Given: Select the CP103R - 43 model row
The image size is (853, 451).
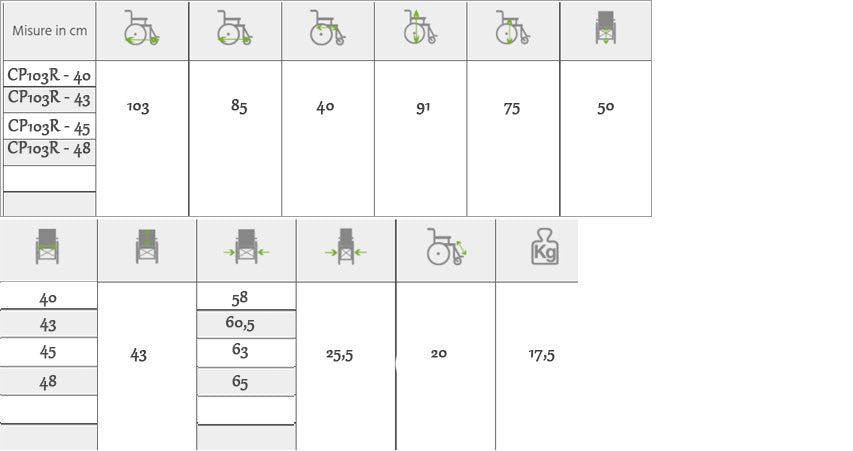Looking at the screenshot, I should click(x=49, y=98).
